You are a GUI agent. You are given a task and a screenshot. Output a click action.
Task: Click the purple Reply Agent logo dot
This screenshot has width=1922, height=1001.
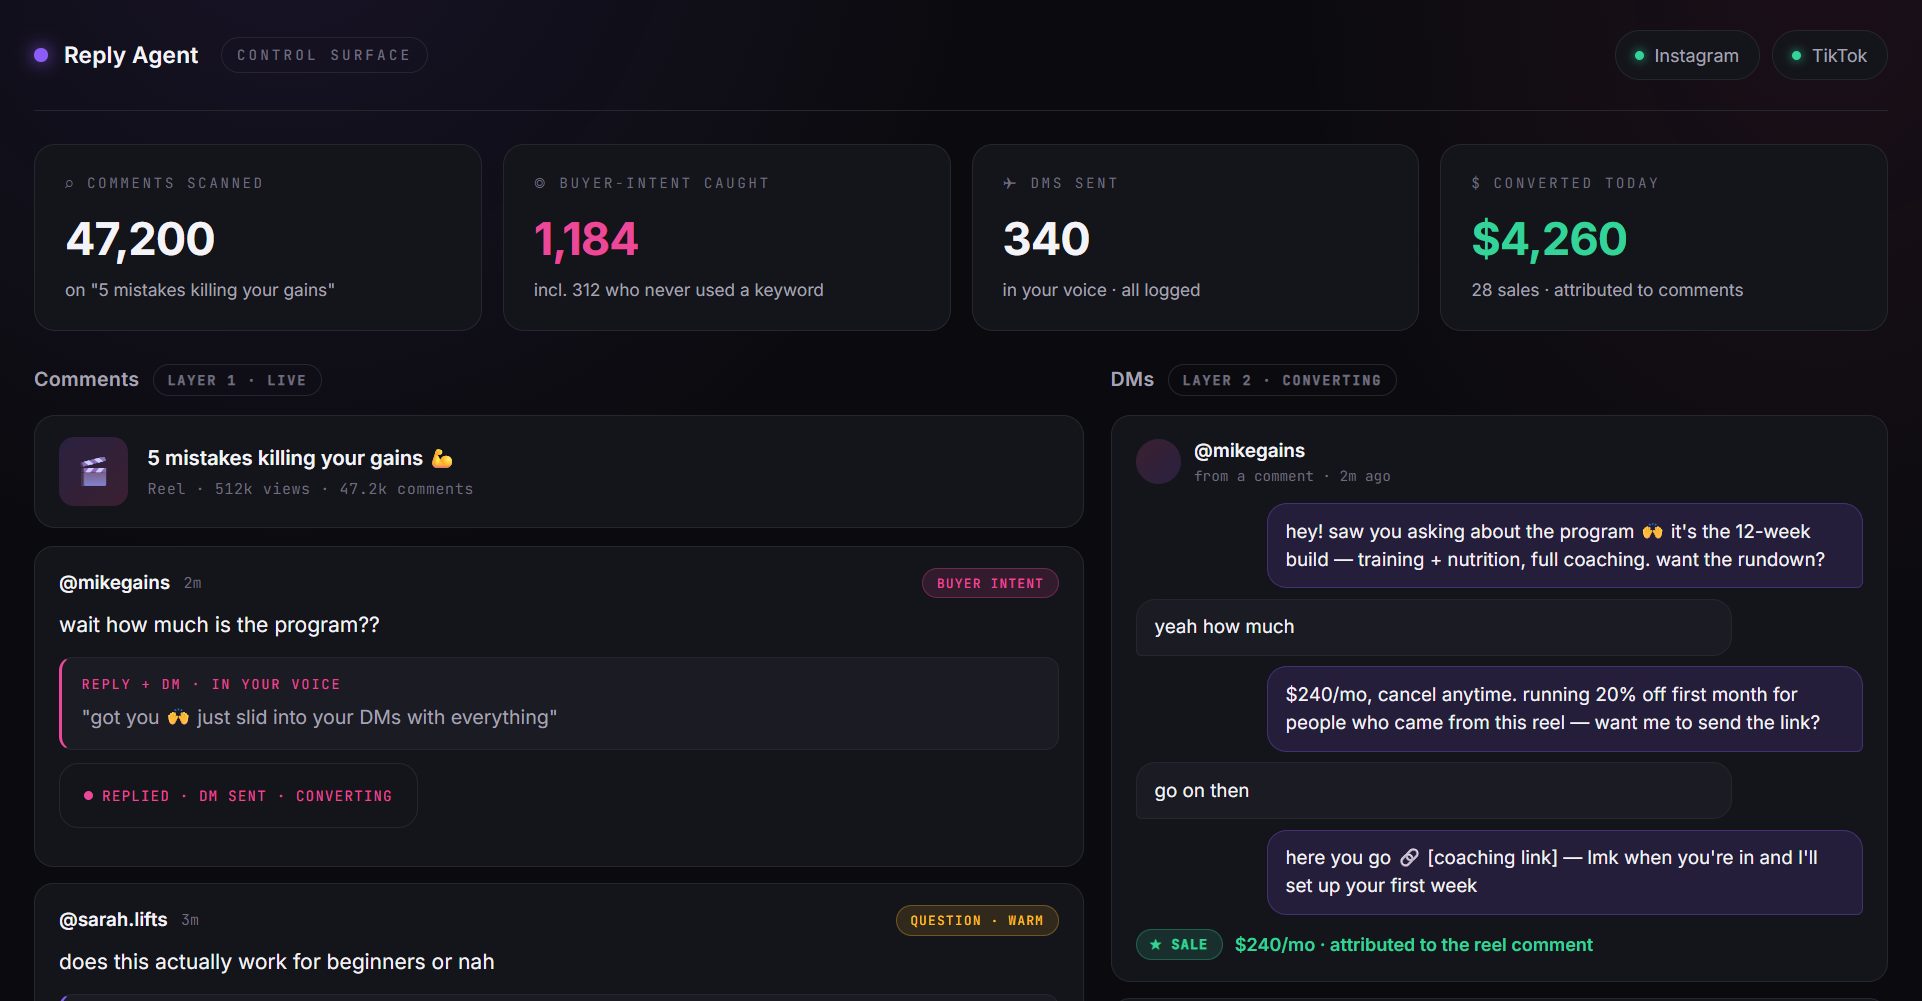point(41,55)
